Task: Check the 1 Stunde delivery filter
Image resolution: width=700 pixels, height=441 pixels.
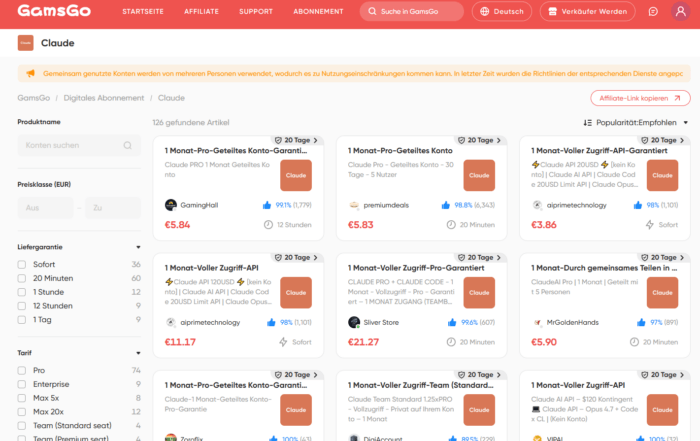Action: pos(21,292)
